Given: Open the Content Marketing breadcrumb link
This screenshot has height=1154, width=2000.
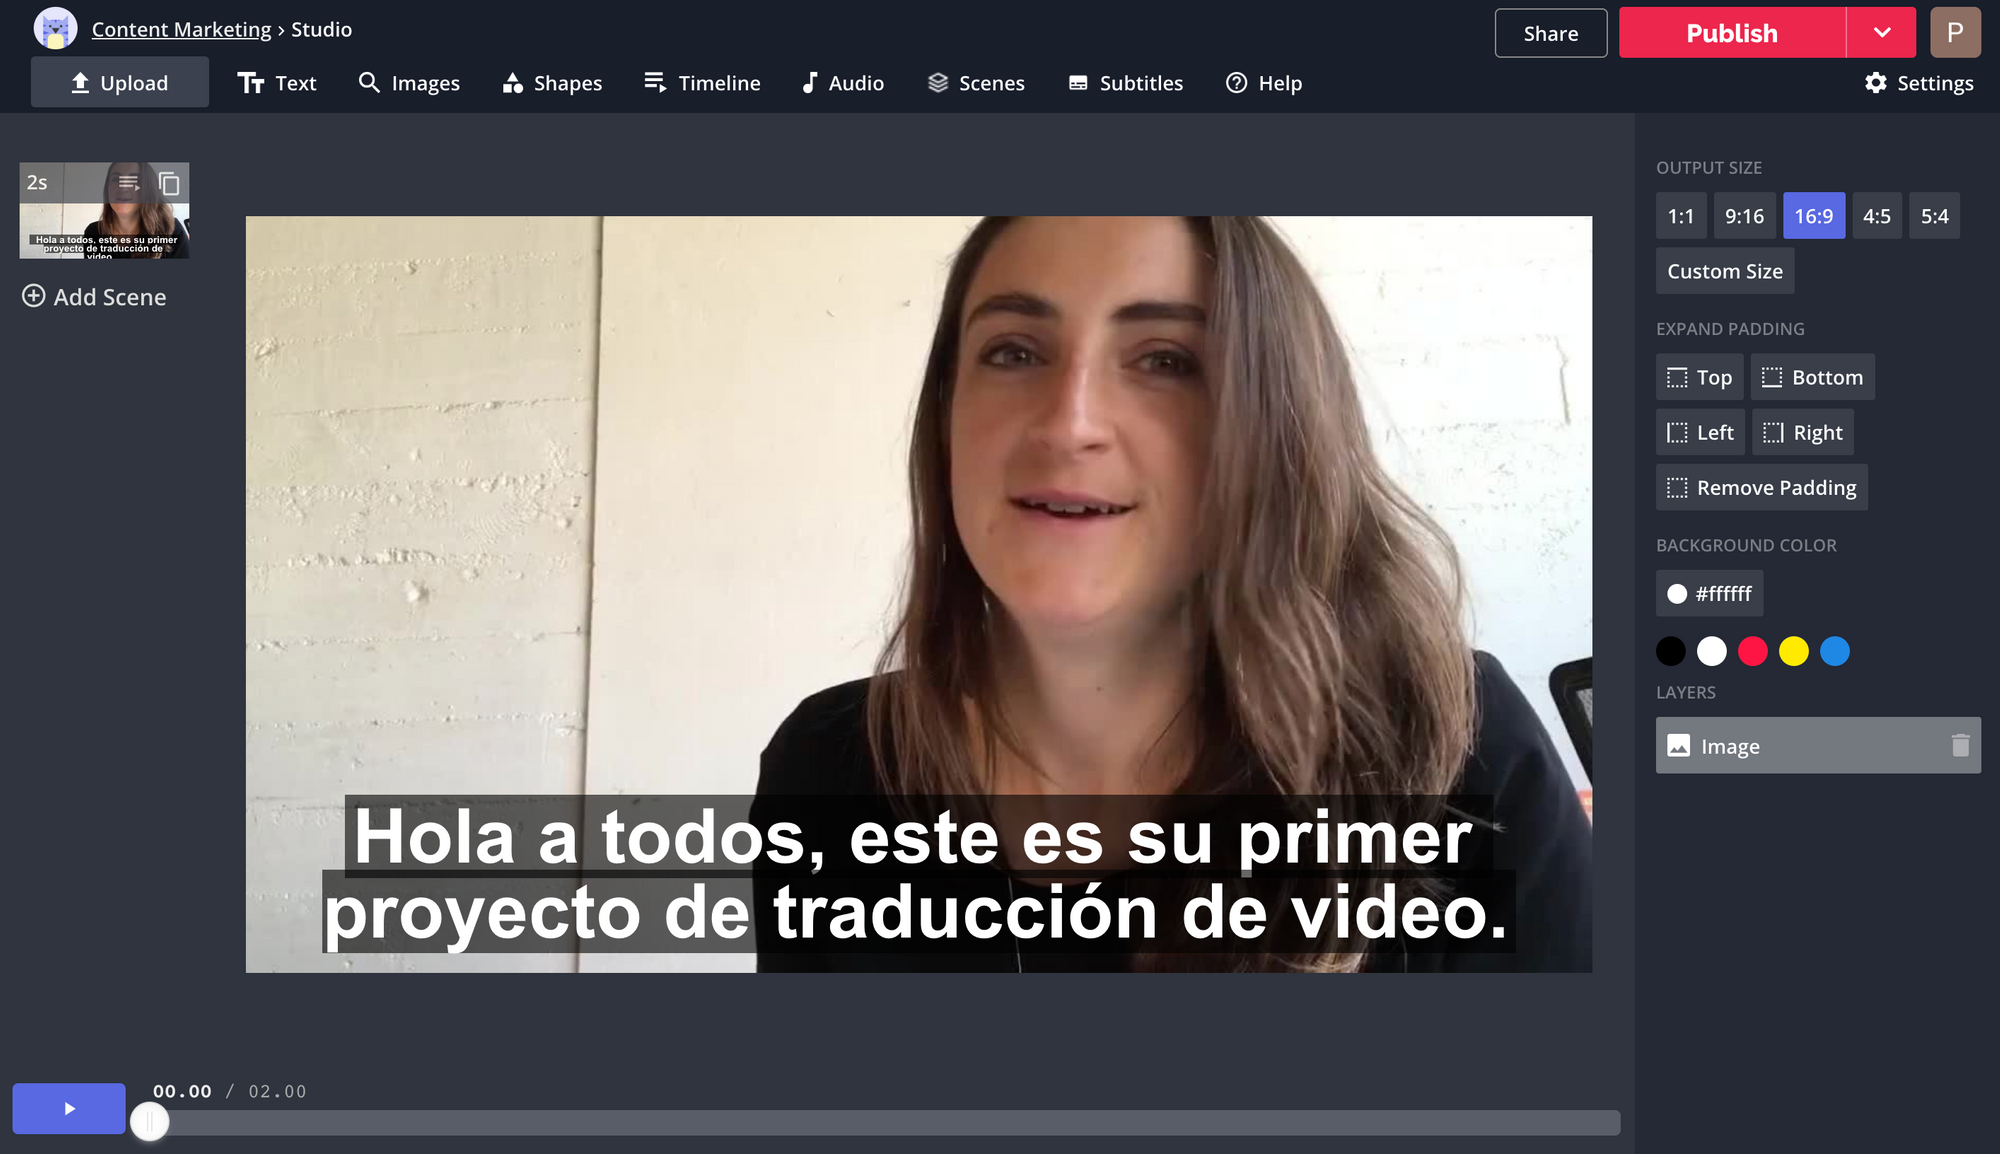Looking at the screenshot, I should pos(181,29).
